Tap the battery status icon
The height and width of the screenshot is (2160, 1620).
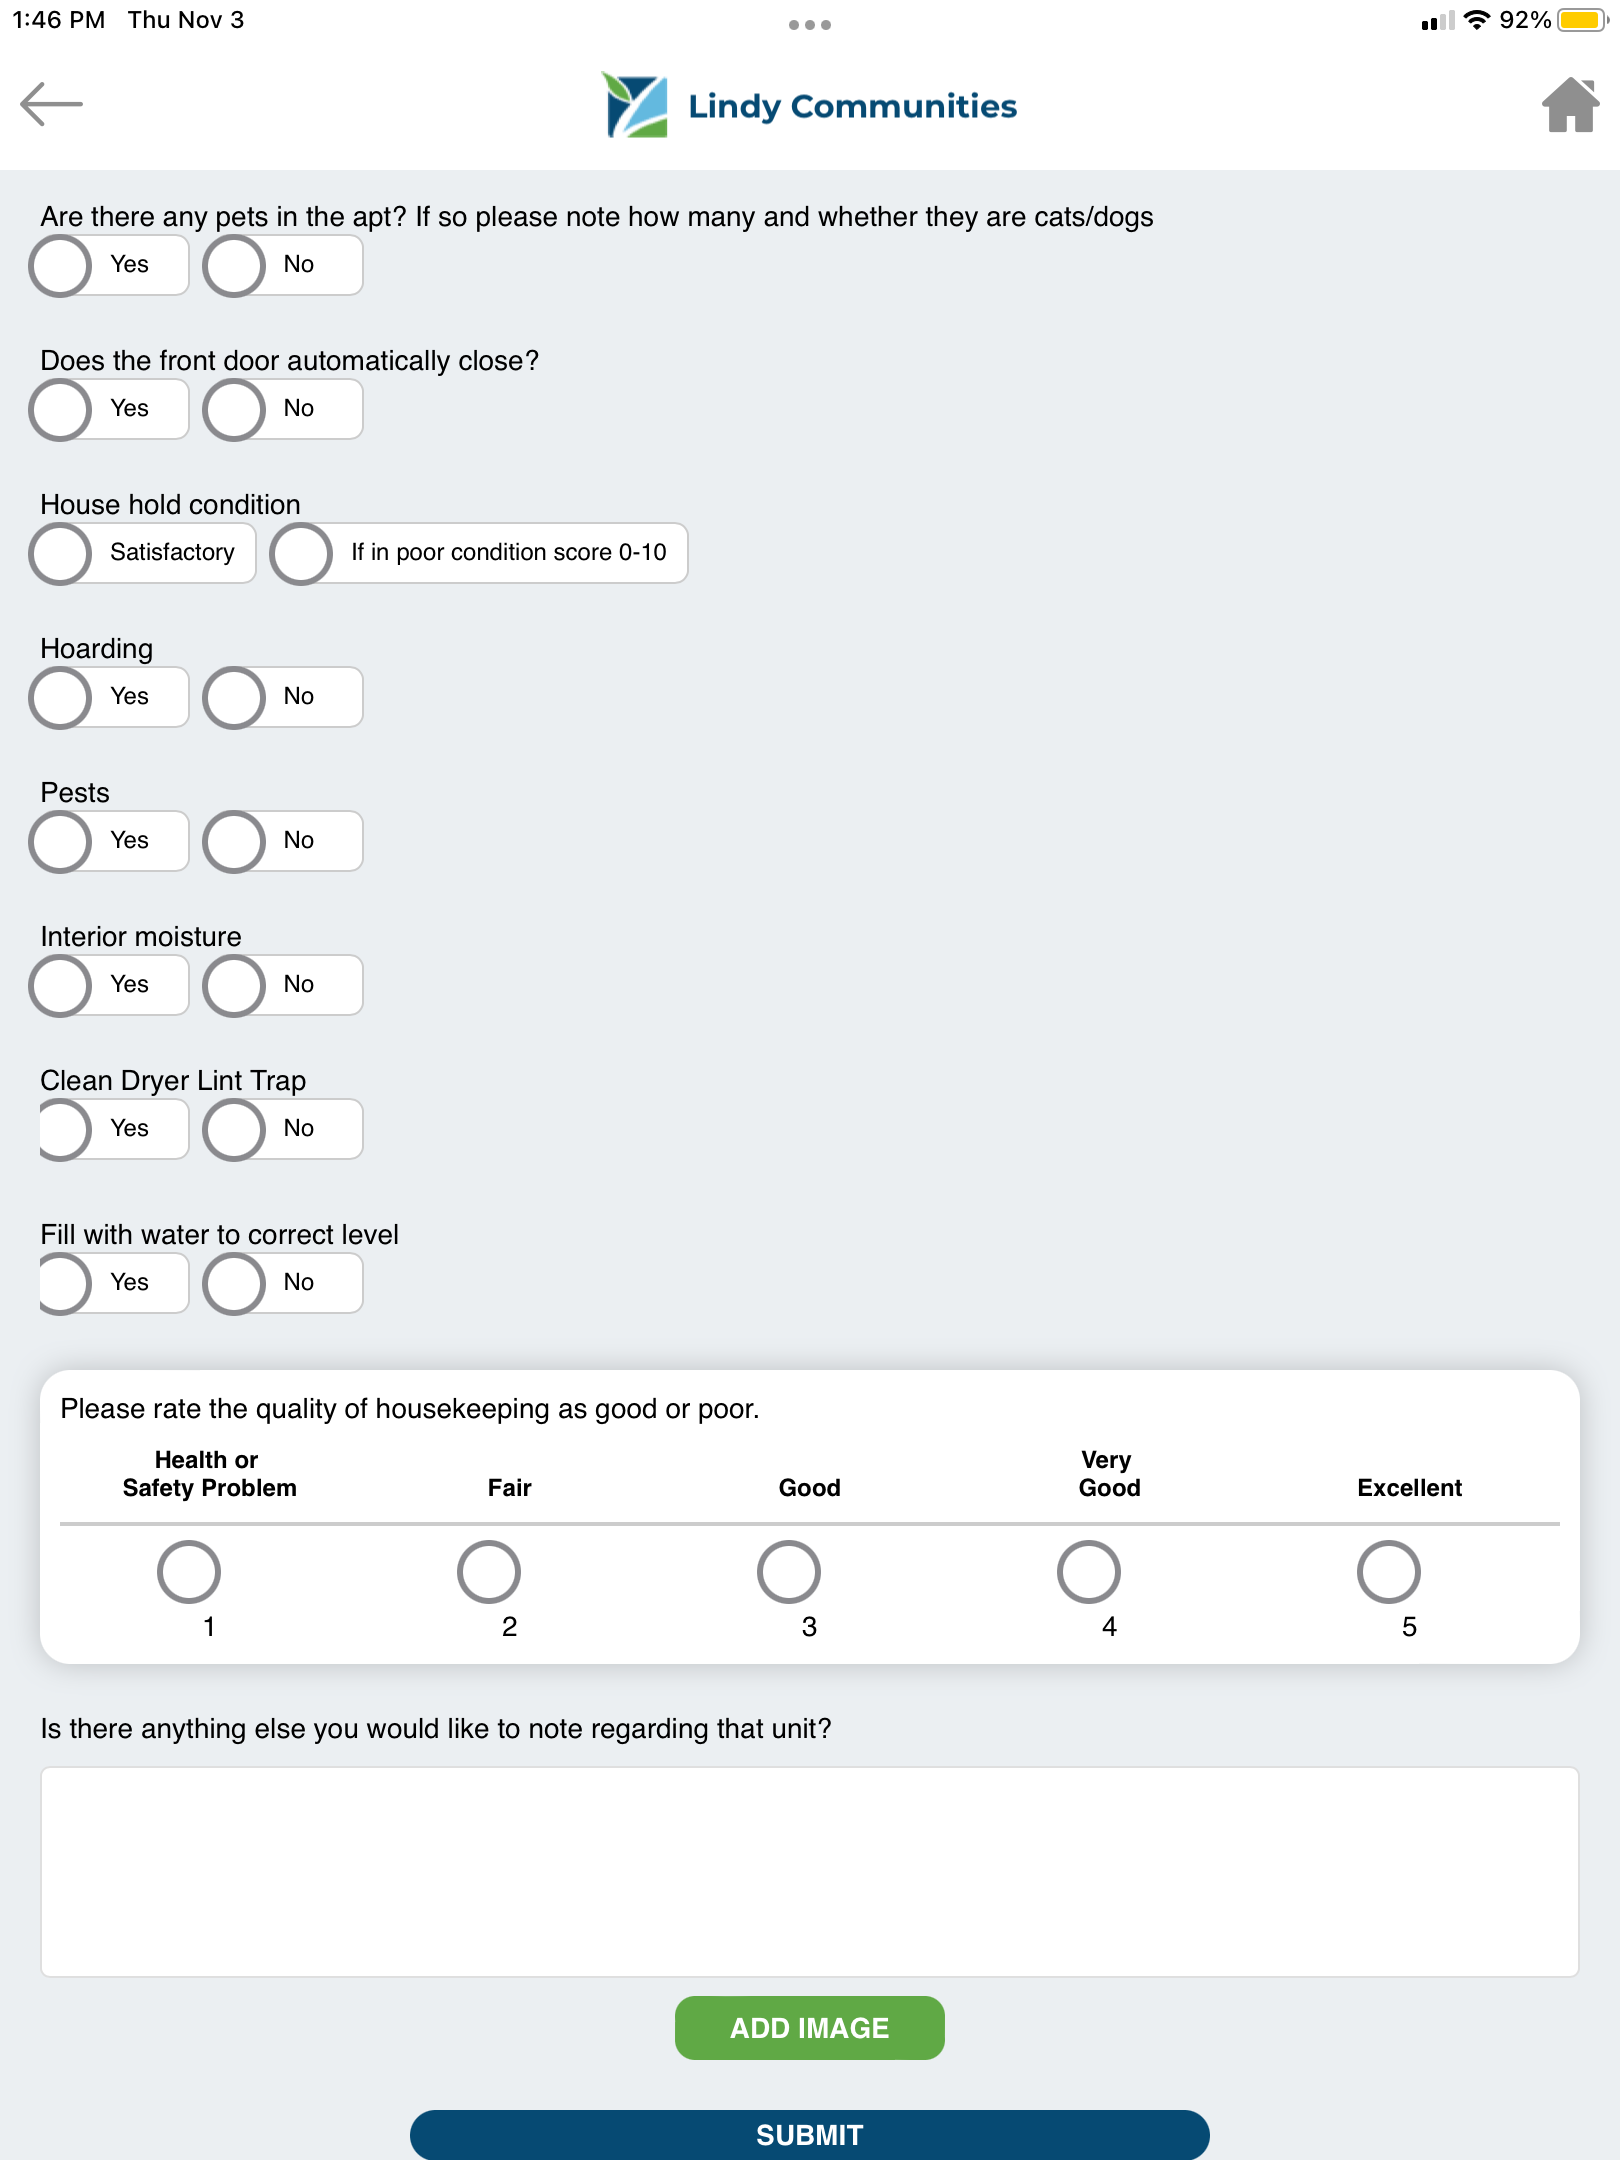pos(1582,20)
